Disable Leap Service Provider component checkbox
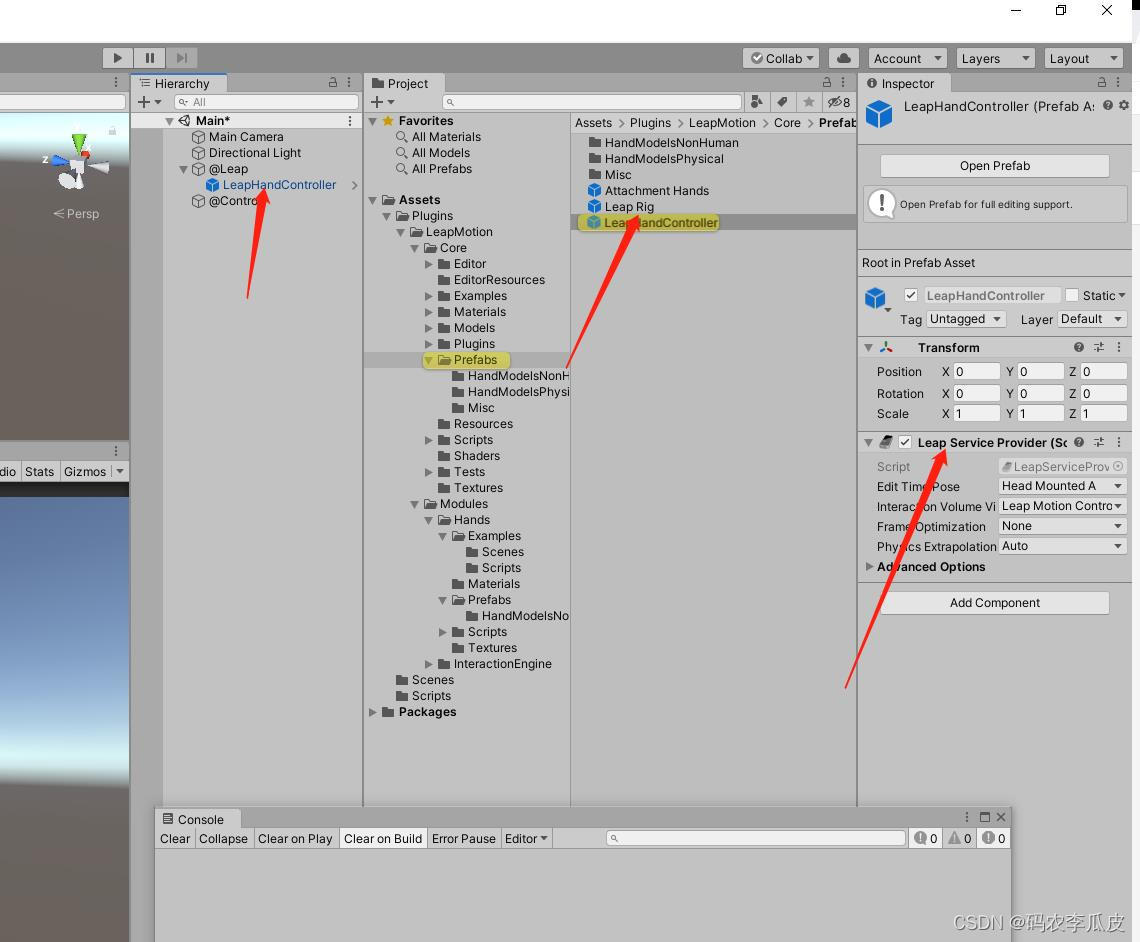The image size is (1140, 942). (x=905, y=442)
